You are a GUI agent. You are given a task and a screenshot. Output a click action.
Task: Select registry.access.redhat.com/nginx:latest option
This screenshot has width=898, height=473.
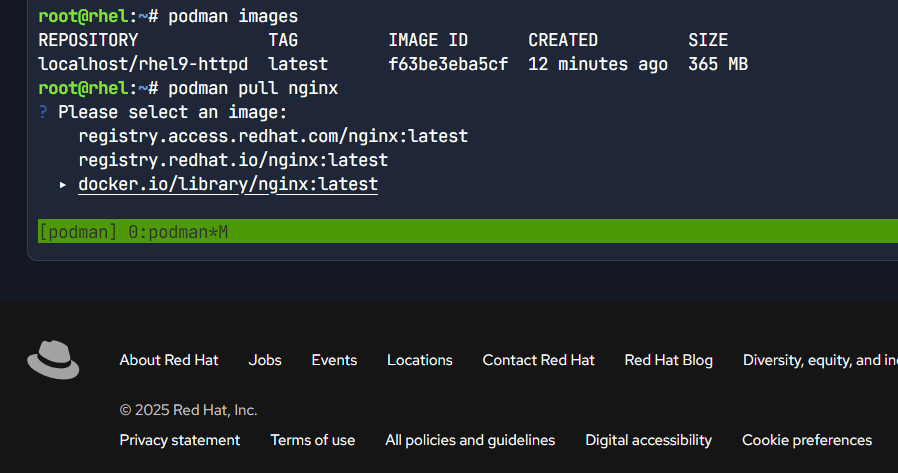point(273,136)
